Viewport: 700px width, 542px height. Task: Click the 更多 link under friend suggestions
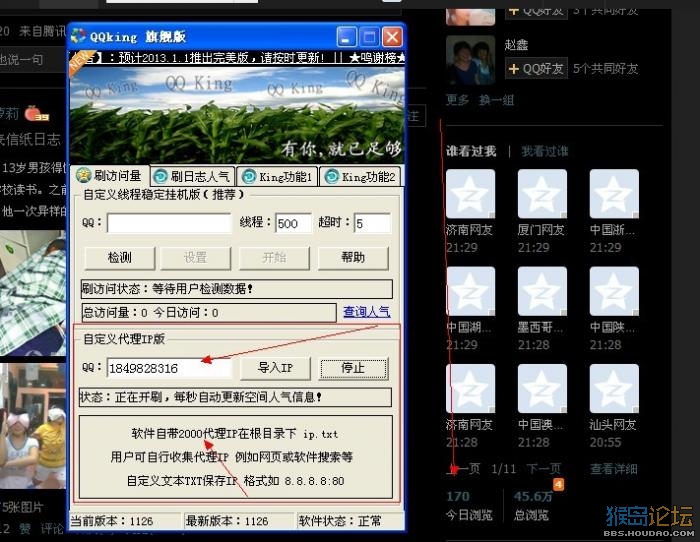457,100
